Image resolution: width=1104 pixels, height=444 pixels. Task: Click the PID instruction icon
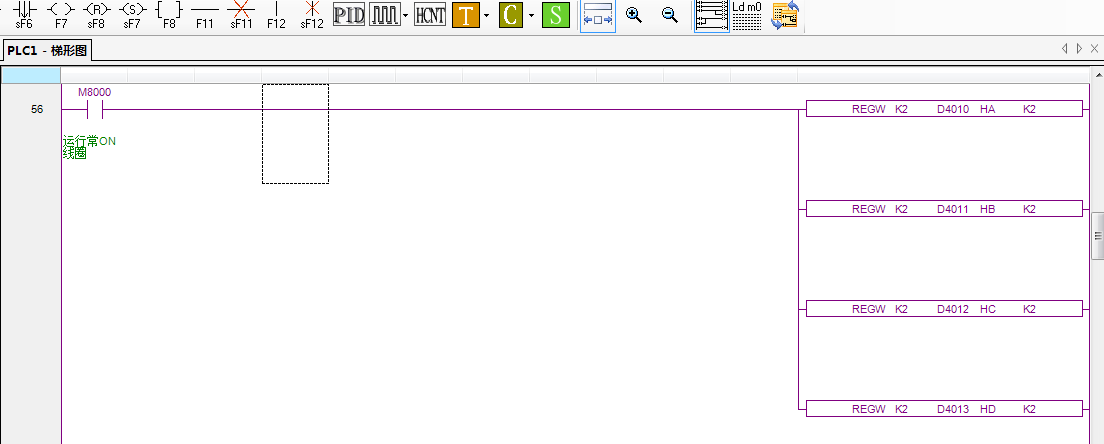click(348, 15)
